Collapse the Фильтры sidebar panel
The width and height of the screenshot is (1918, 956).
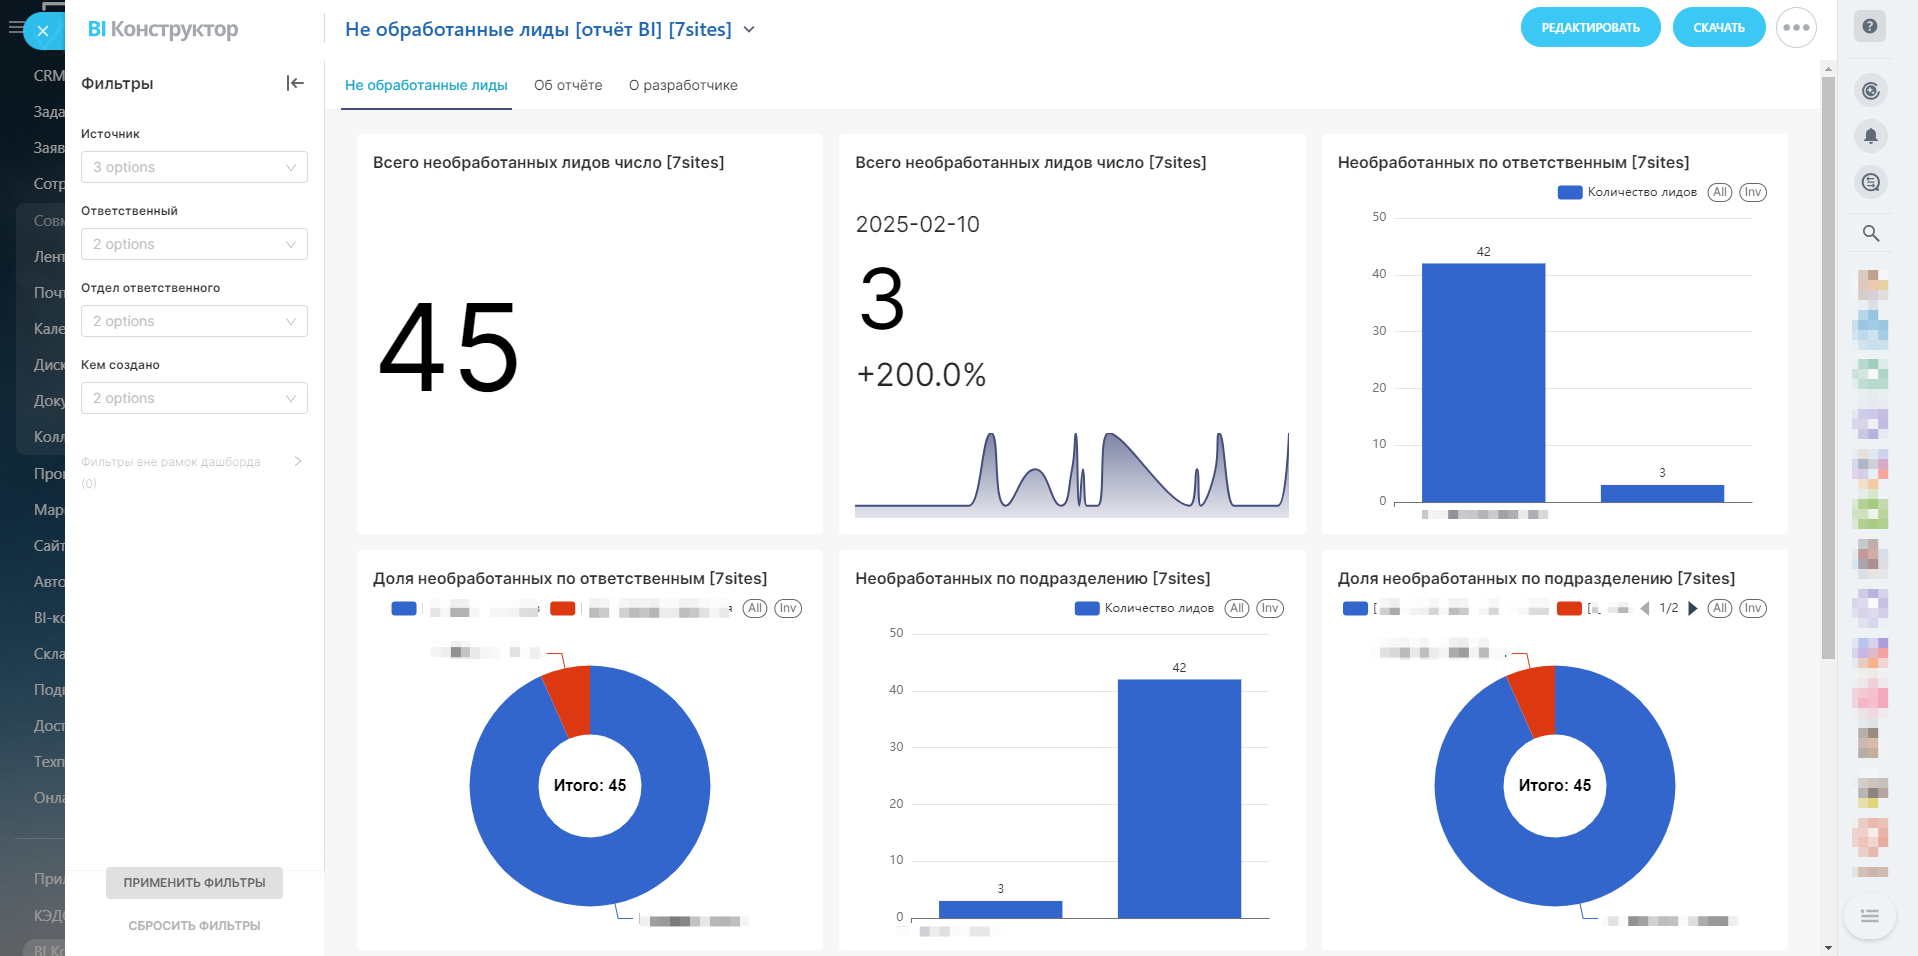295,83
